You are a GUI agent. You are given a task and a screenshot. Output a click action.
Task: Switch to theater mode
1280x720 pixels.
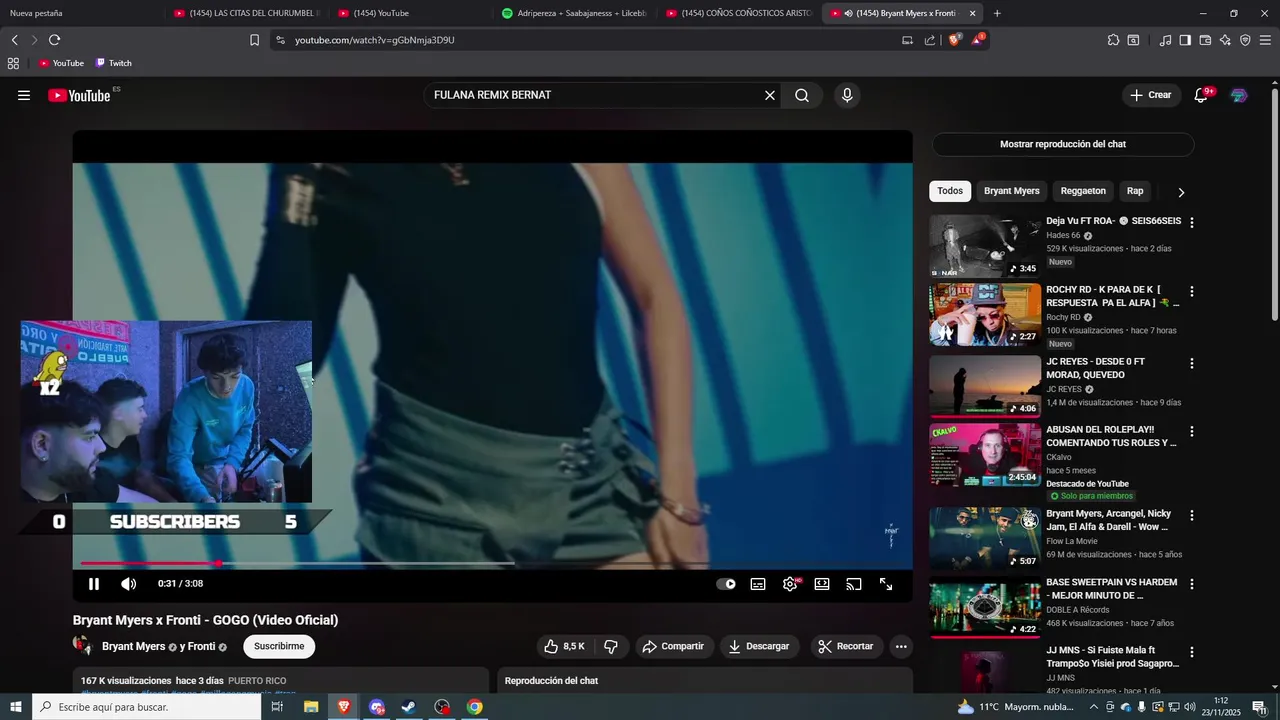tap(822, 584)
